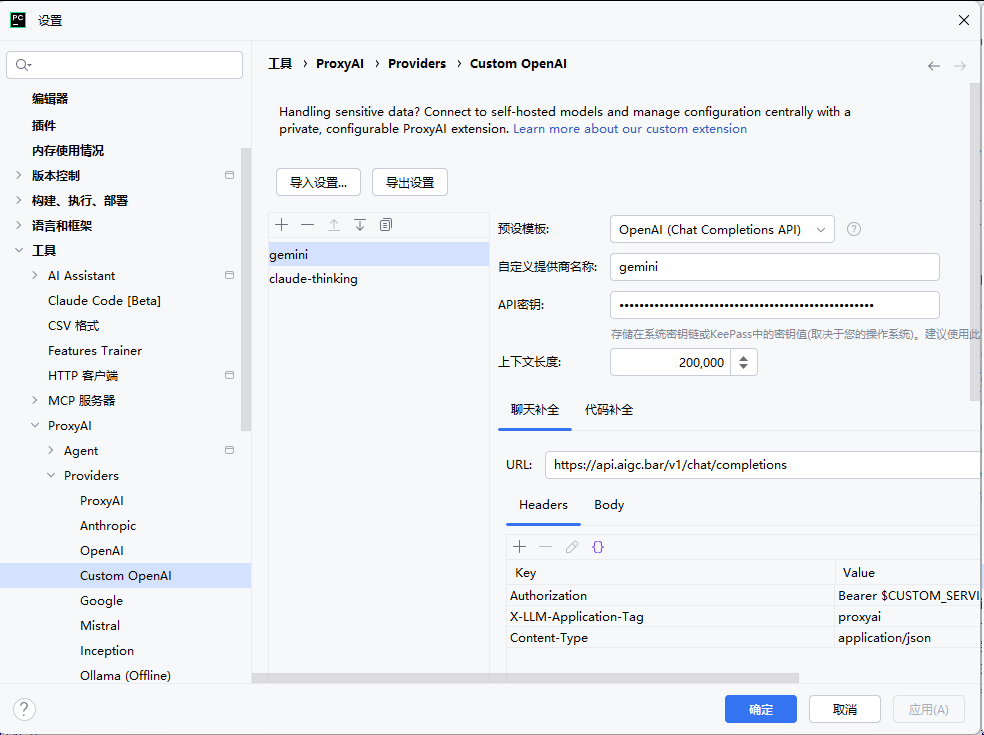984x735 pixels.
Task: Click the horizontal scrollbar at panel bottom
Action: pos(525,678)
